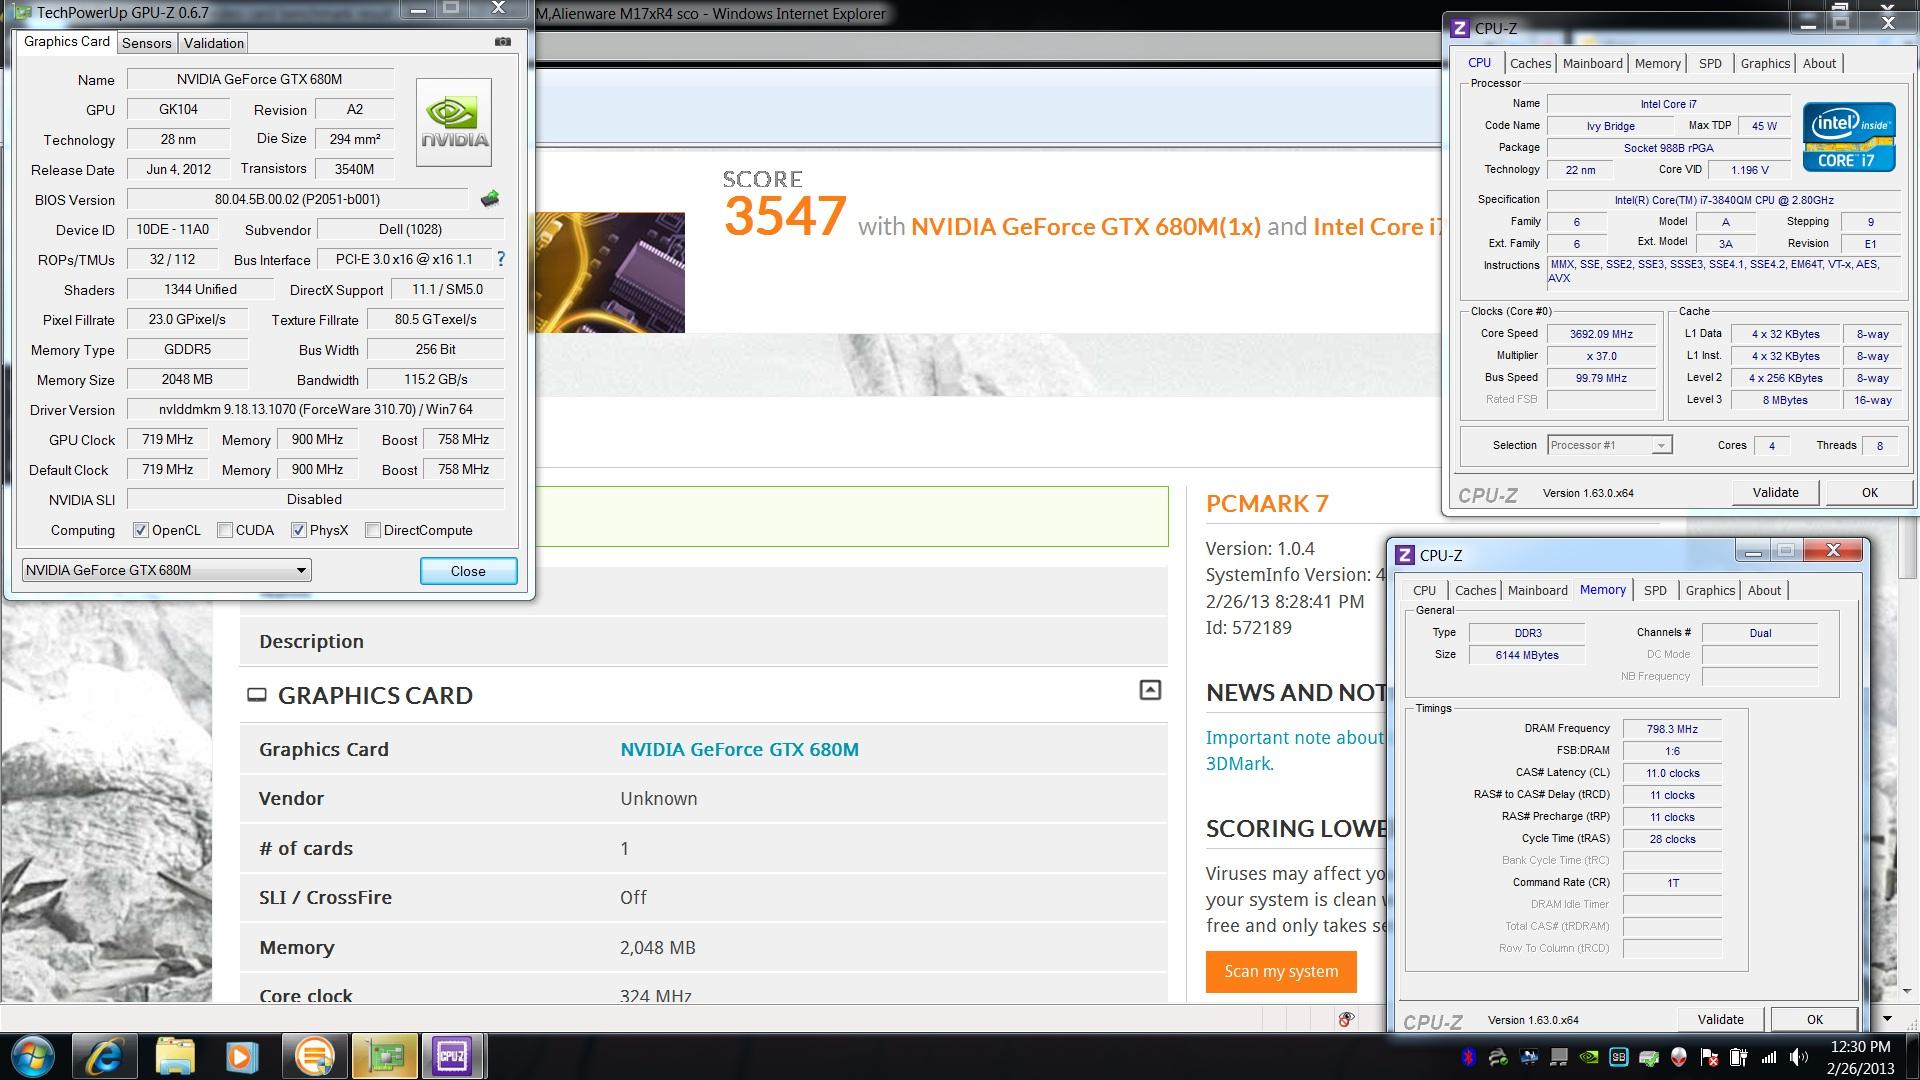Click the GPU-Z BIOS Version field
The width and height of the screenshot is (1920, 1080).
(x=297, y=199)
